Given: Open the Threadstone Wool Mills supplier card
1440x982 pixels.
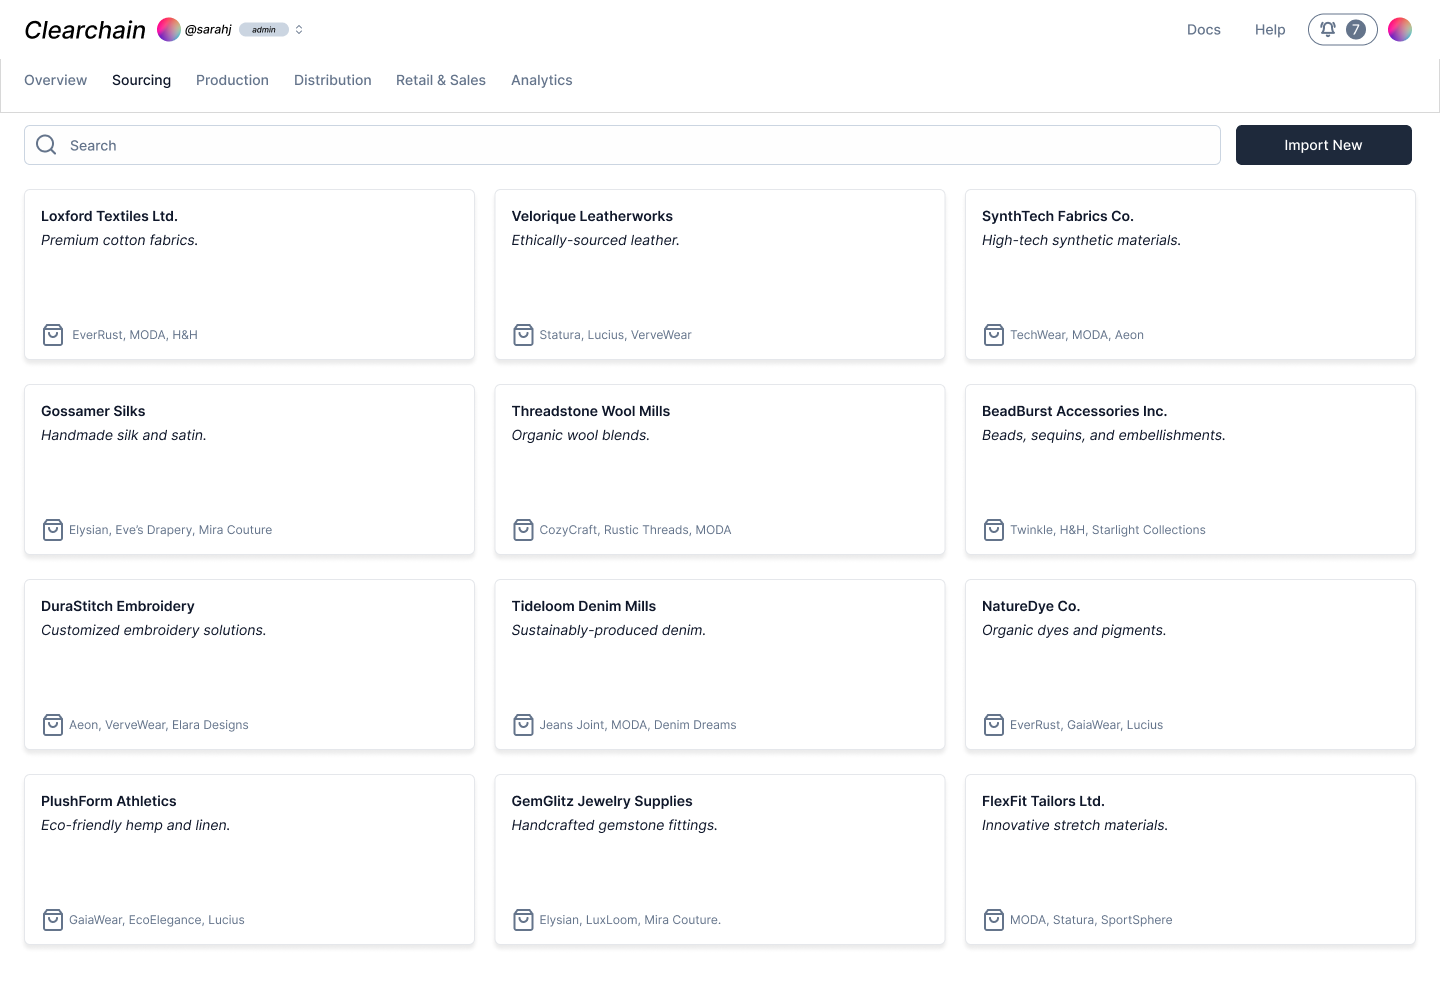Looking at the screenshot, I should pos(719,469).
